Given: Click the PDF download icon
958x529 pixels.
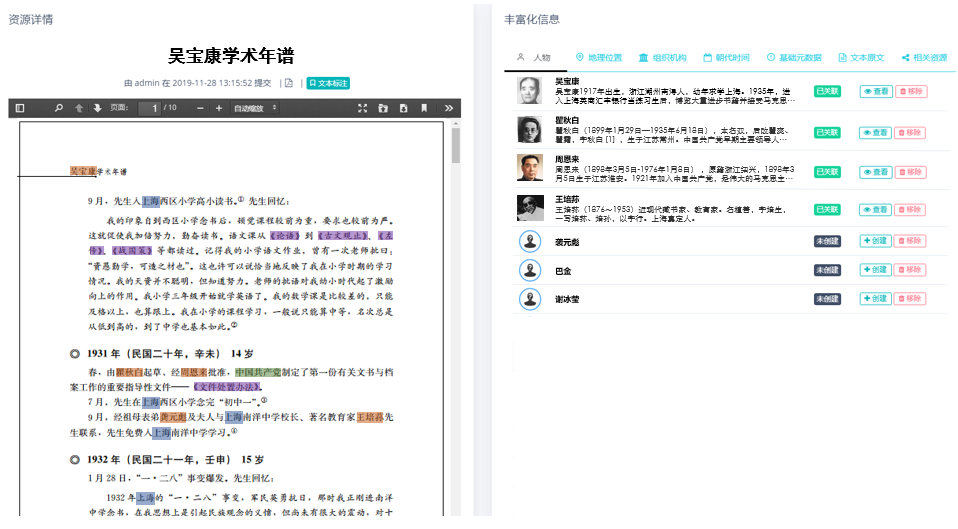Looking at the screenshot, I should pyautogui.click(x=403, y=108).
